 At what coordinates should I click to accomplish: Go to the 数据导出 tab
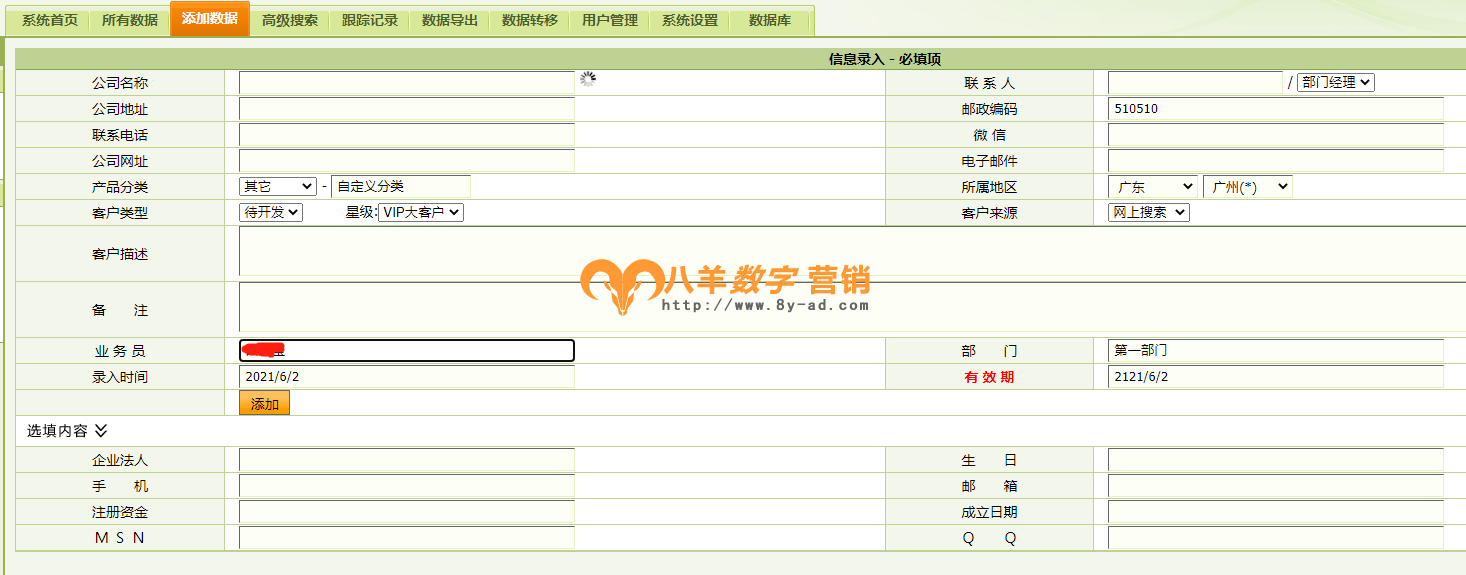click(x=450, y=21)
